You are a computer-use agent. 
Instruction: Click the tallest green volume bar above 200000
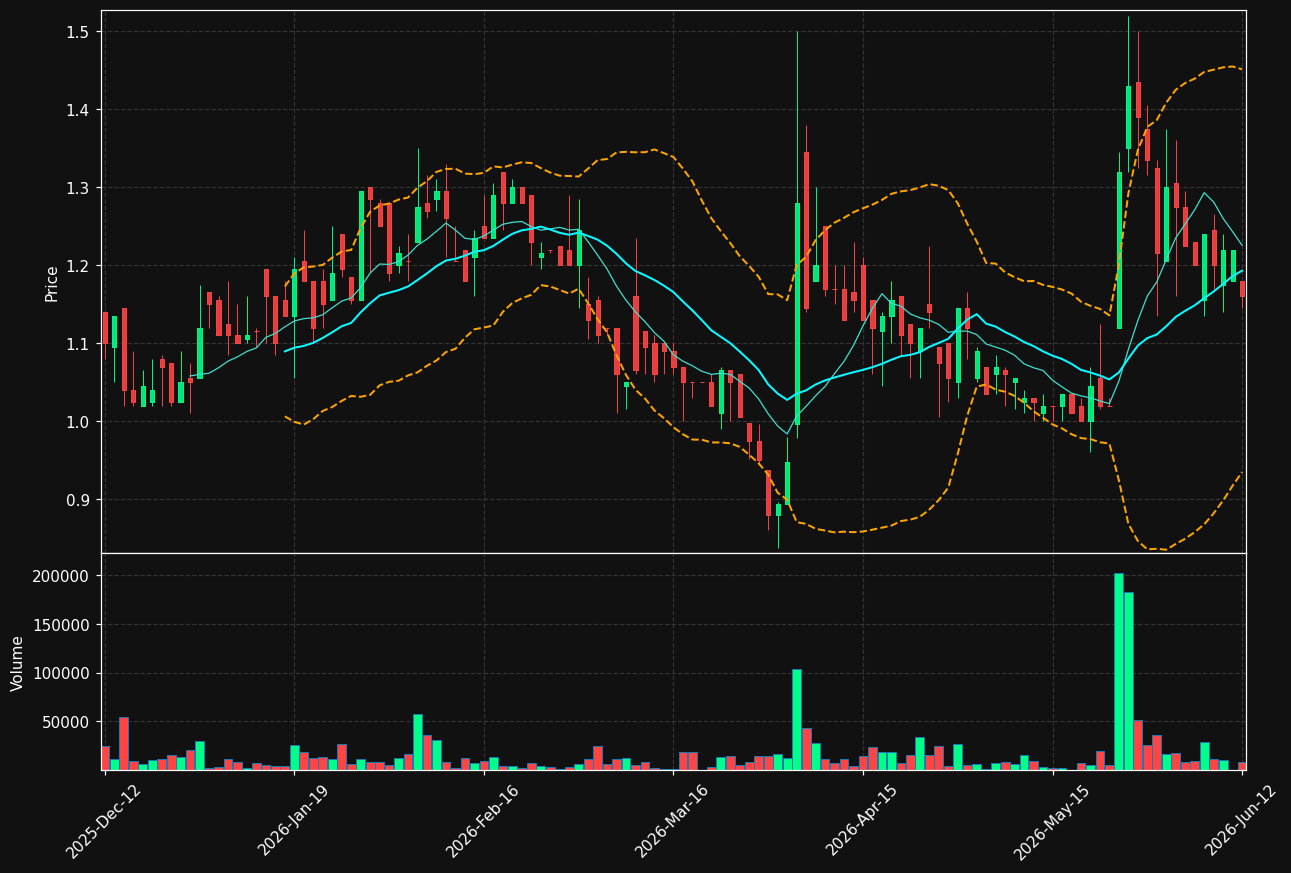(1119, 671)
